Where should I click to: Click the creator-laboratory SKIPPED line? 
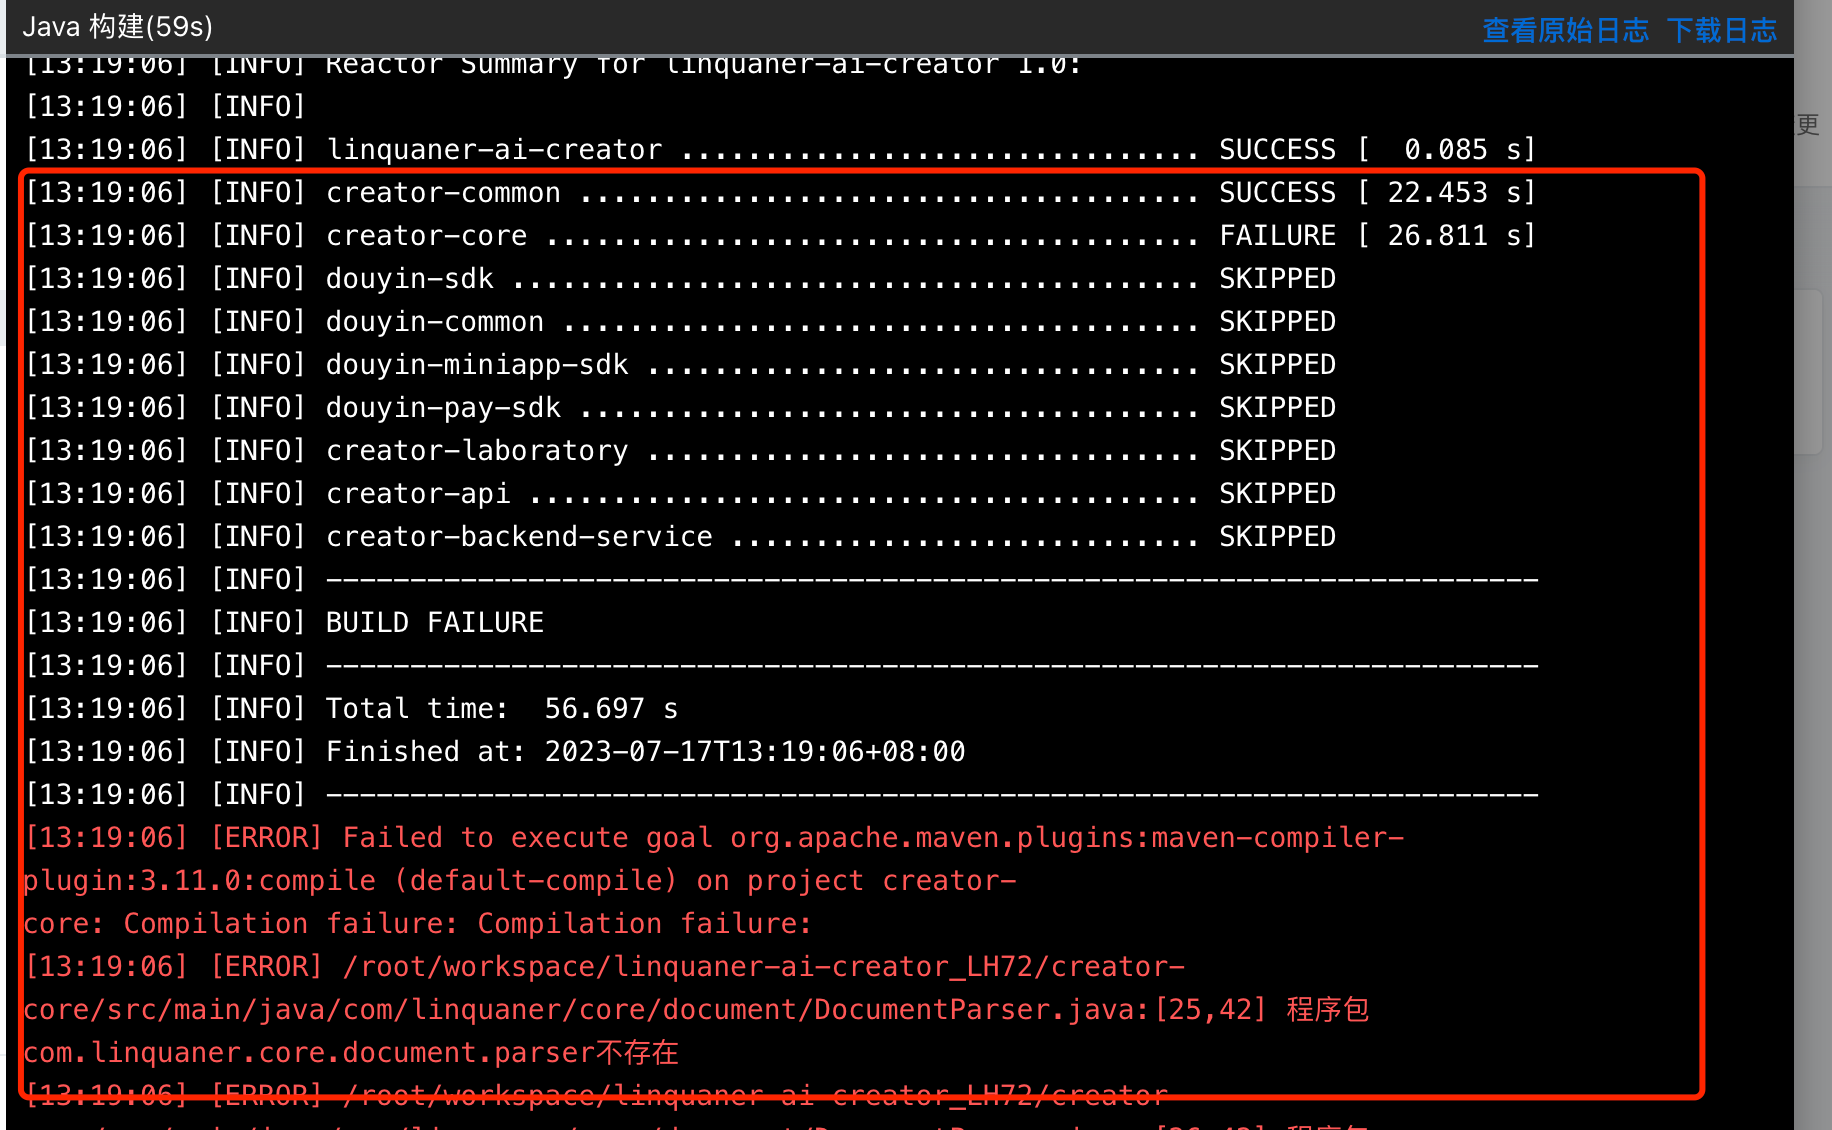click(x=680, y=451)
